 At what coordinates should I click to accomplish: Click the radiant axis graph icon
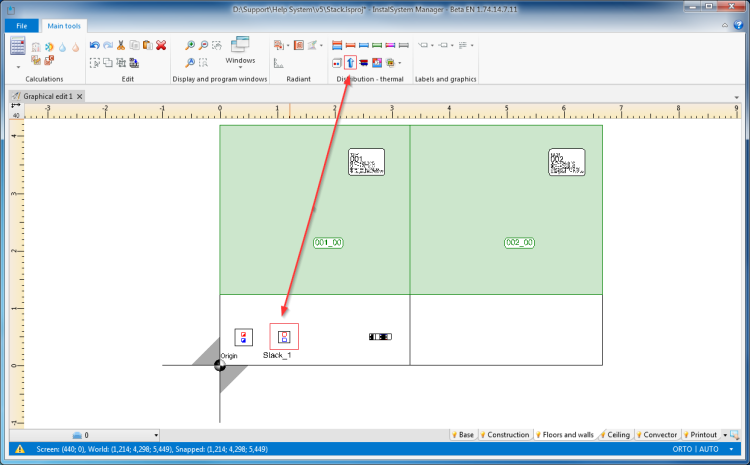[279, 63]
